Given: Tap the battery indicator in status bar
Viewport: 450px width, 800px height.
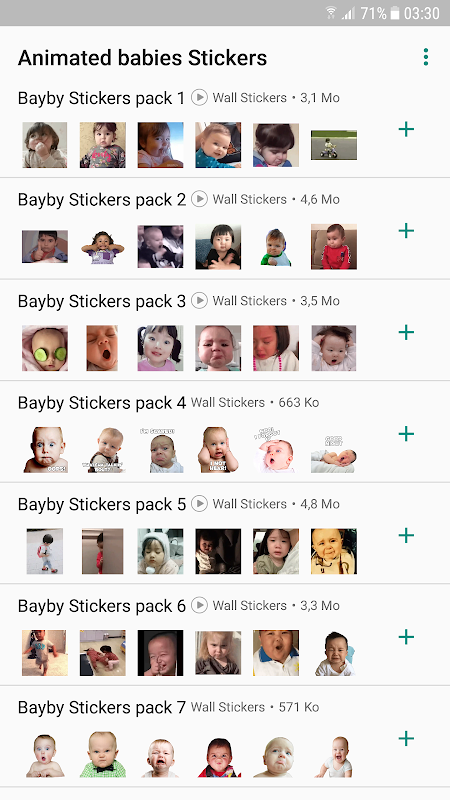Looking at the screenshot, I should [395, 13].
